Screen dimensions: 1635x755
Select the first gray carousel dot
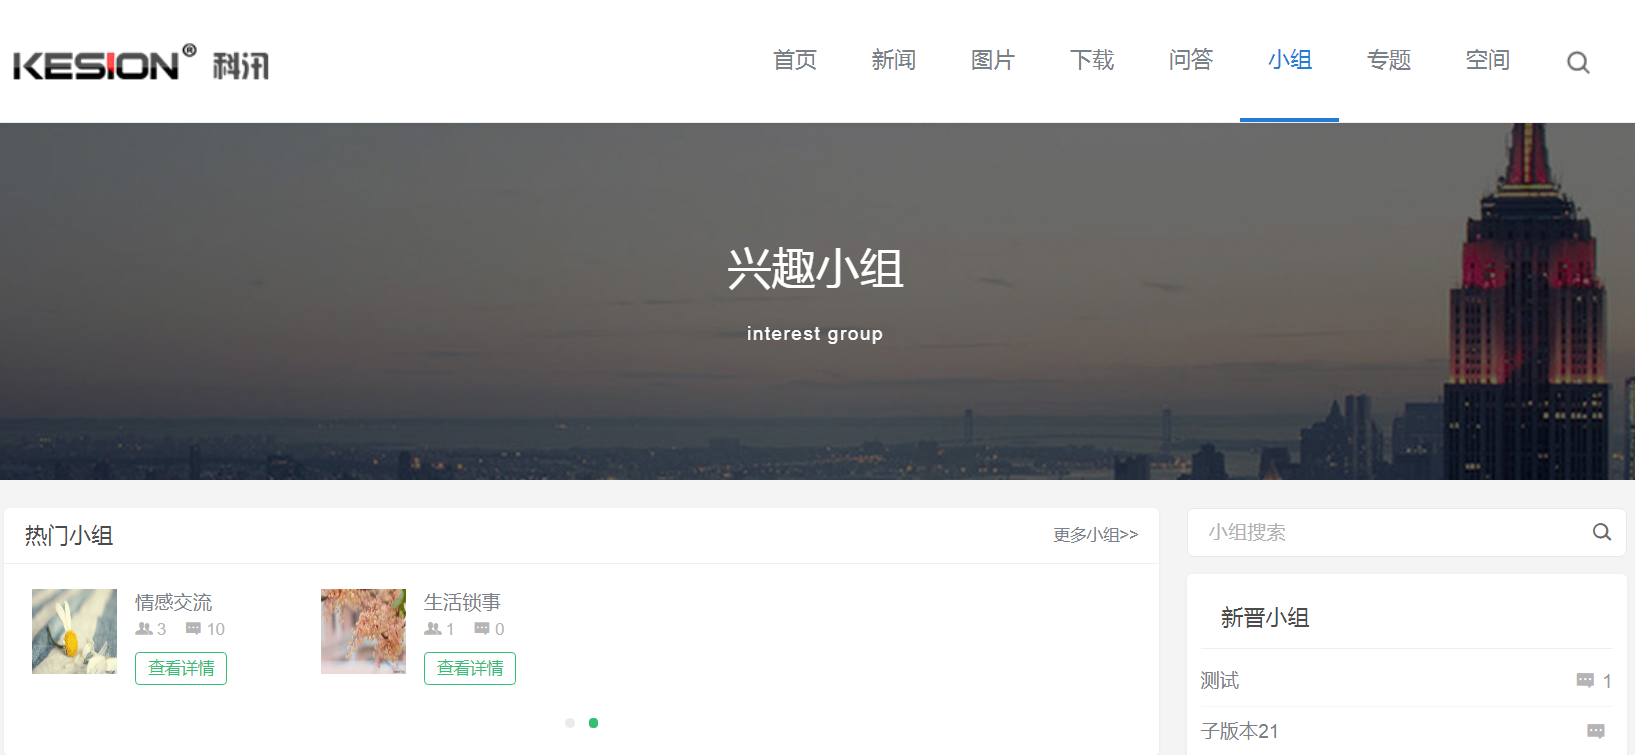570,723
